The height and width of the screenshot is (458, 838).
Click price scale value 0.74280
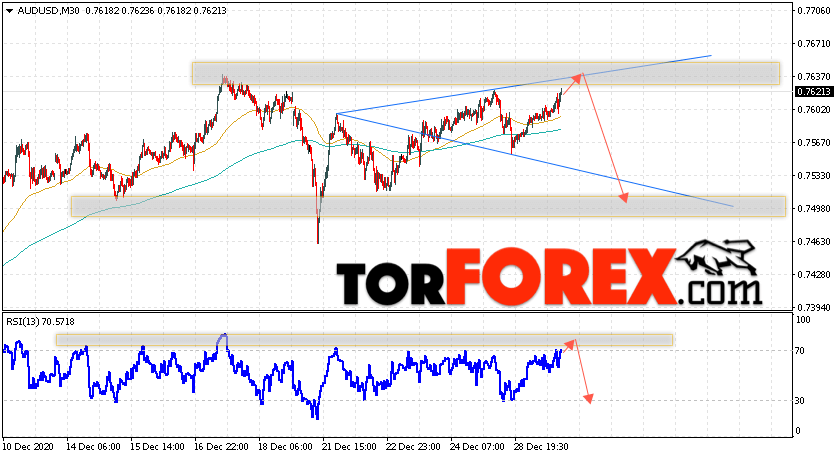pyautogui.click(x=814, y=275)
